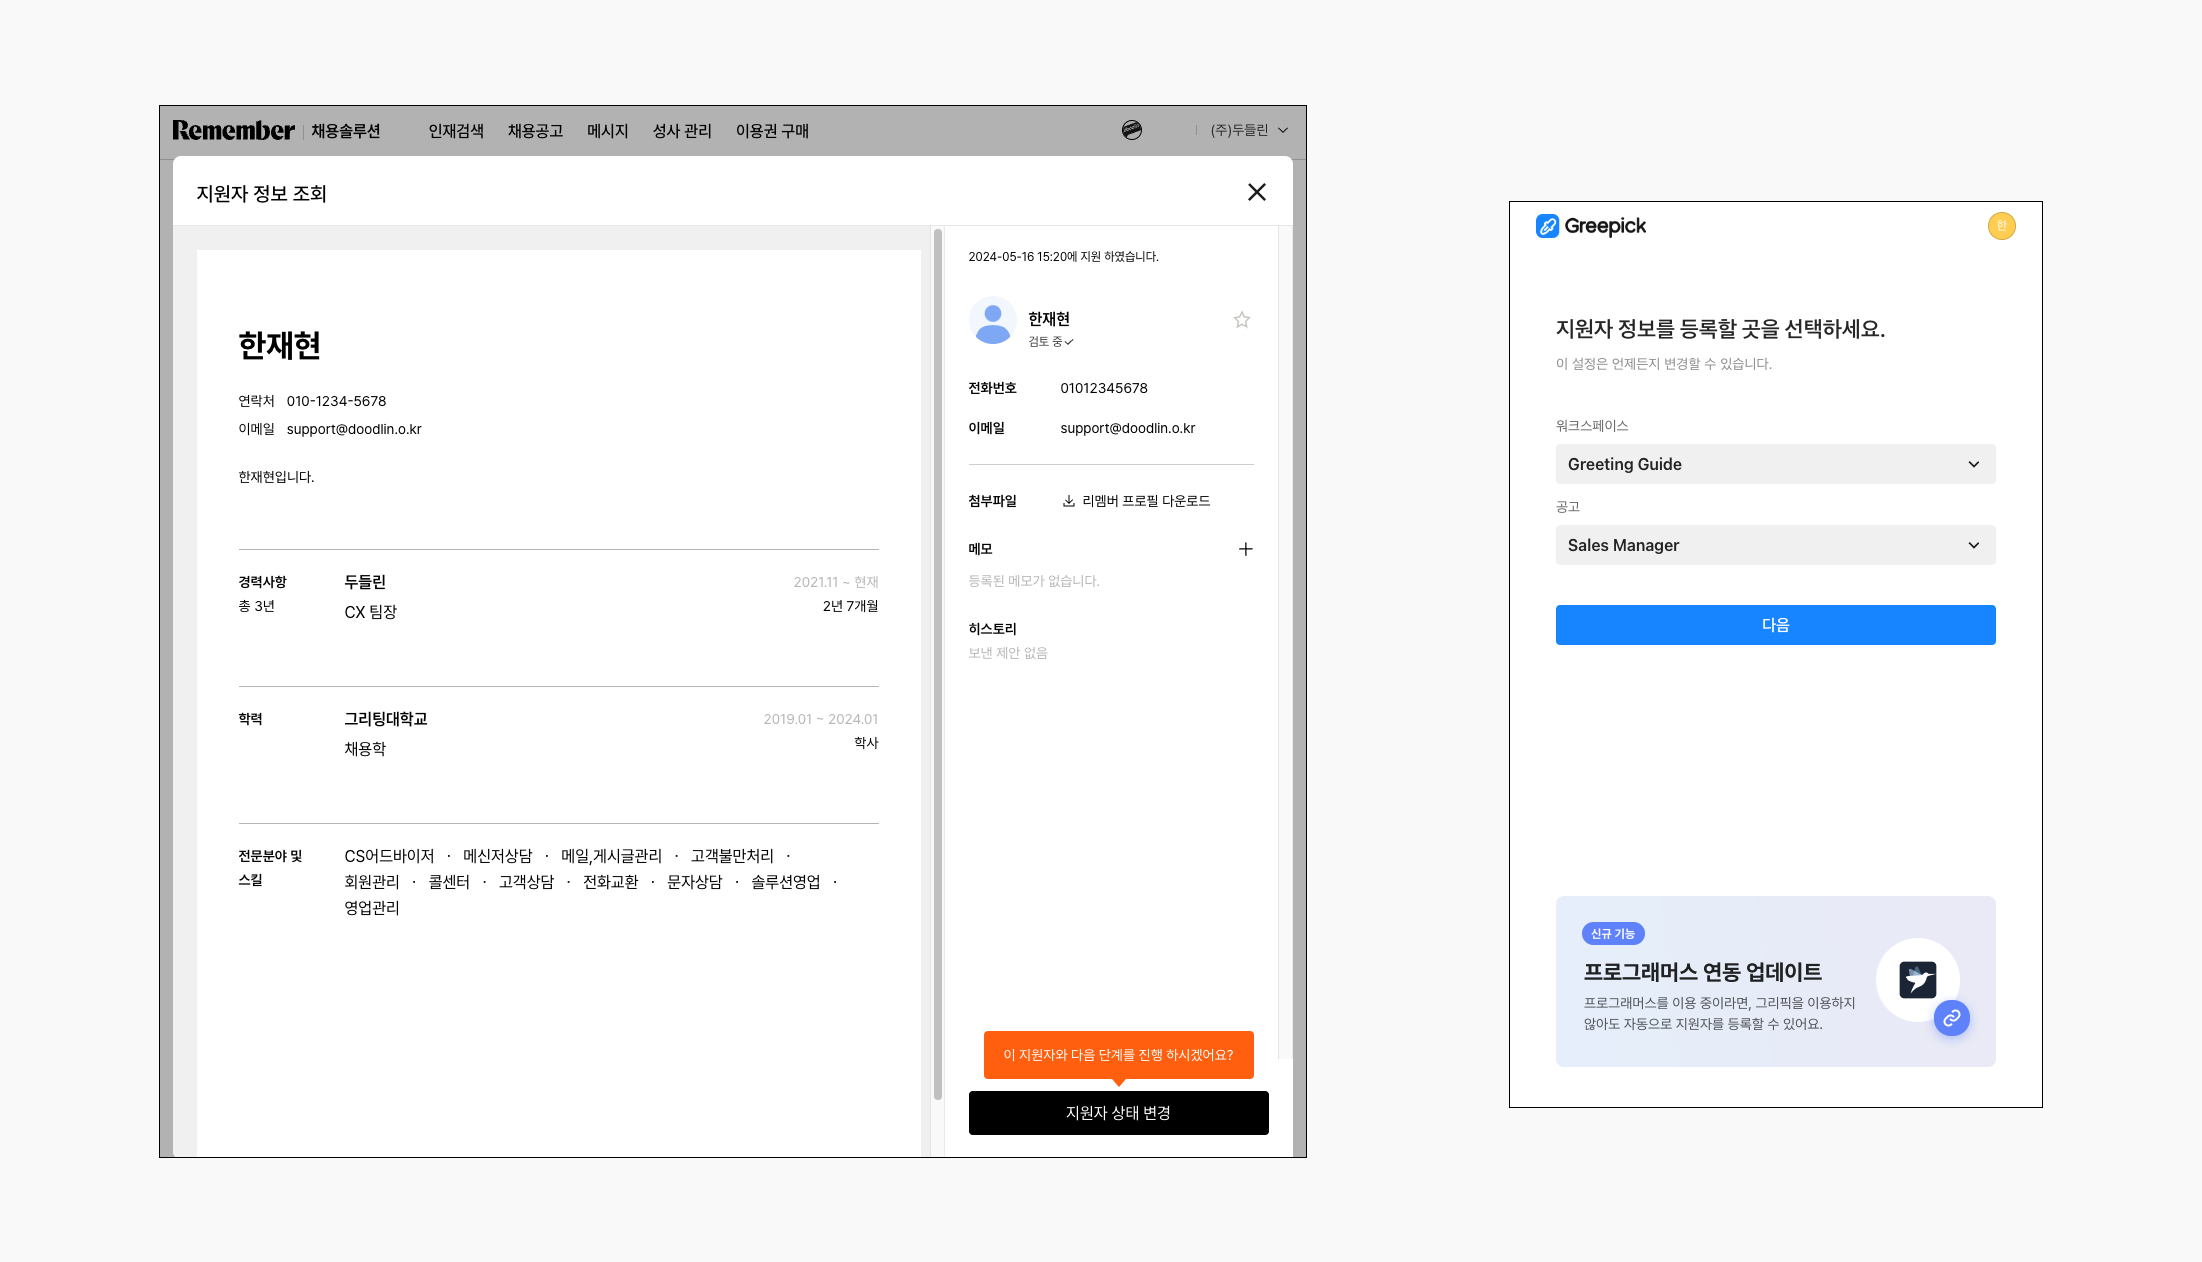2202x1262 pixels.
Task: Click the 등록된 메모가 없습니다 placeholder
Action: coord(1034,581)
